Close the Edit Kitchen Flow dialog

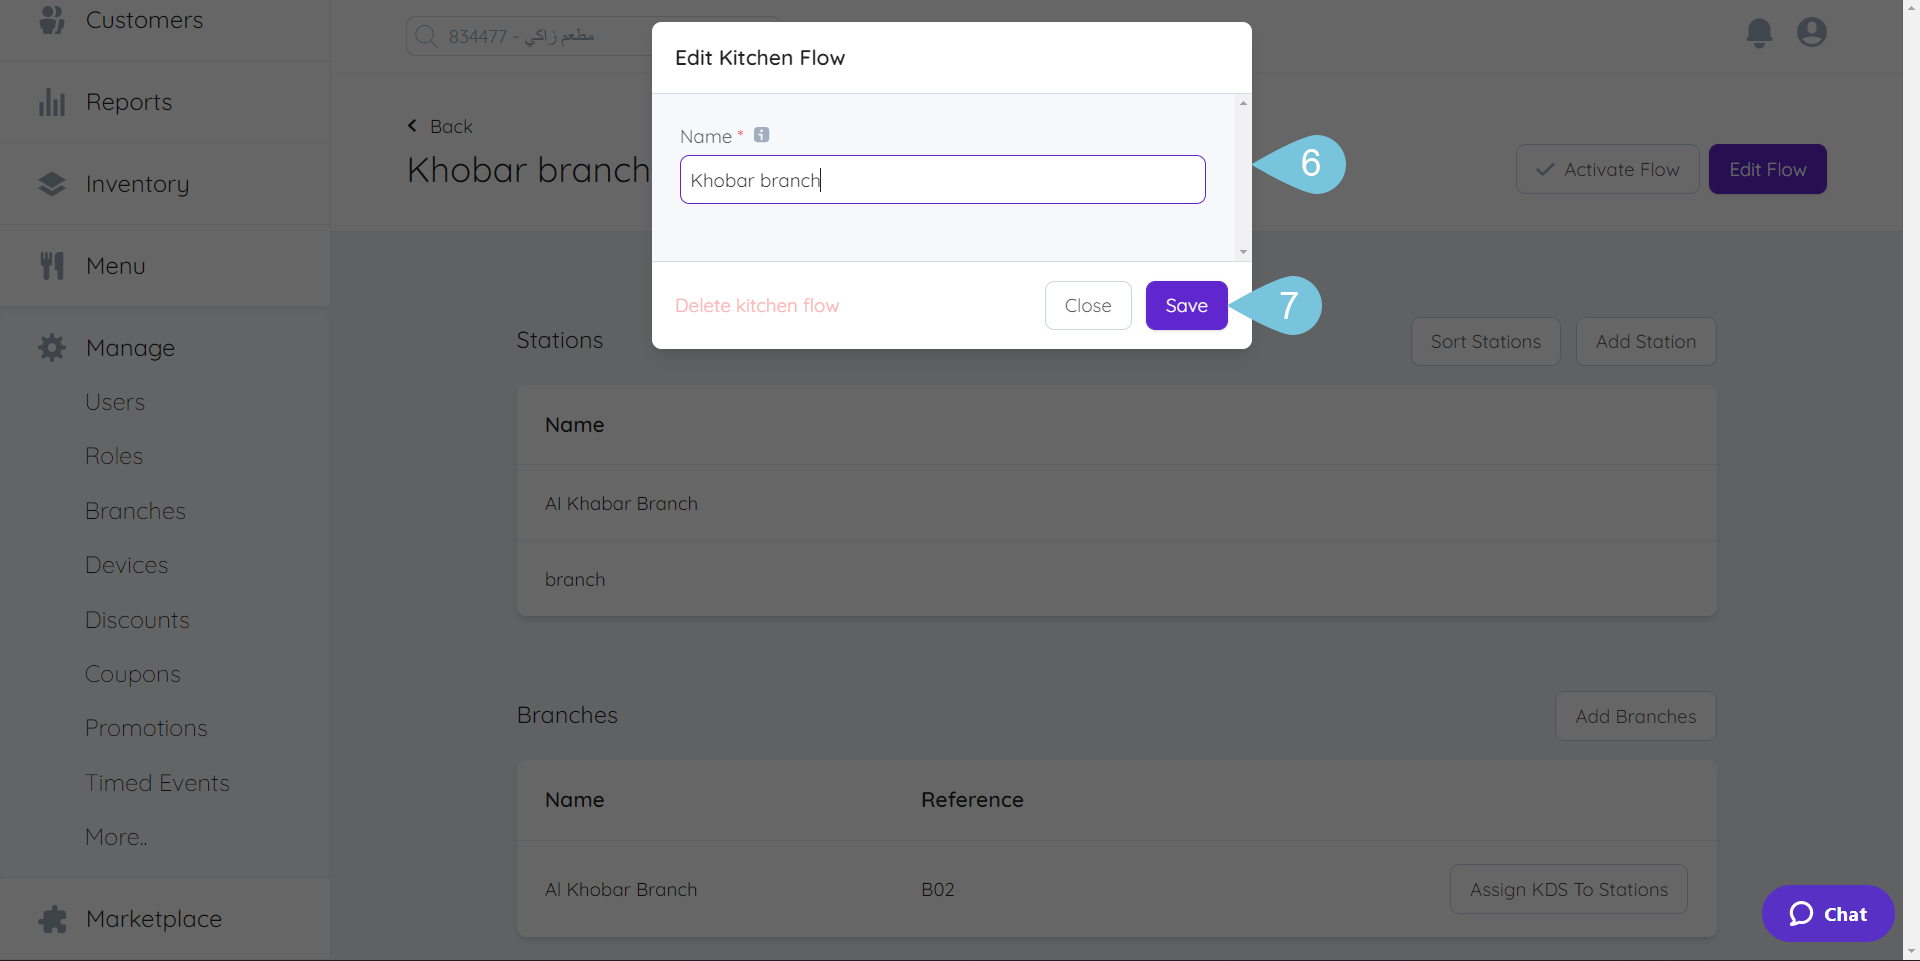(x=1087, y=306)
